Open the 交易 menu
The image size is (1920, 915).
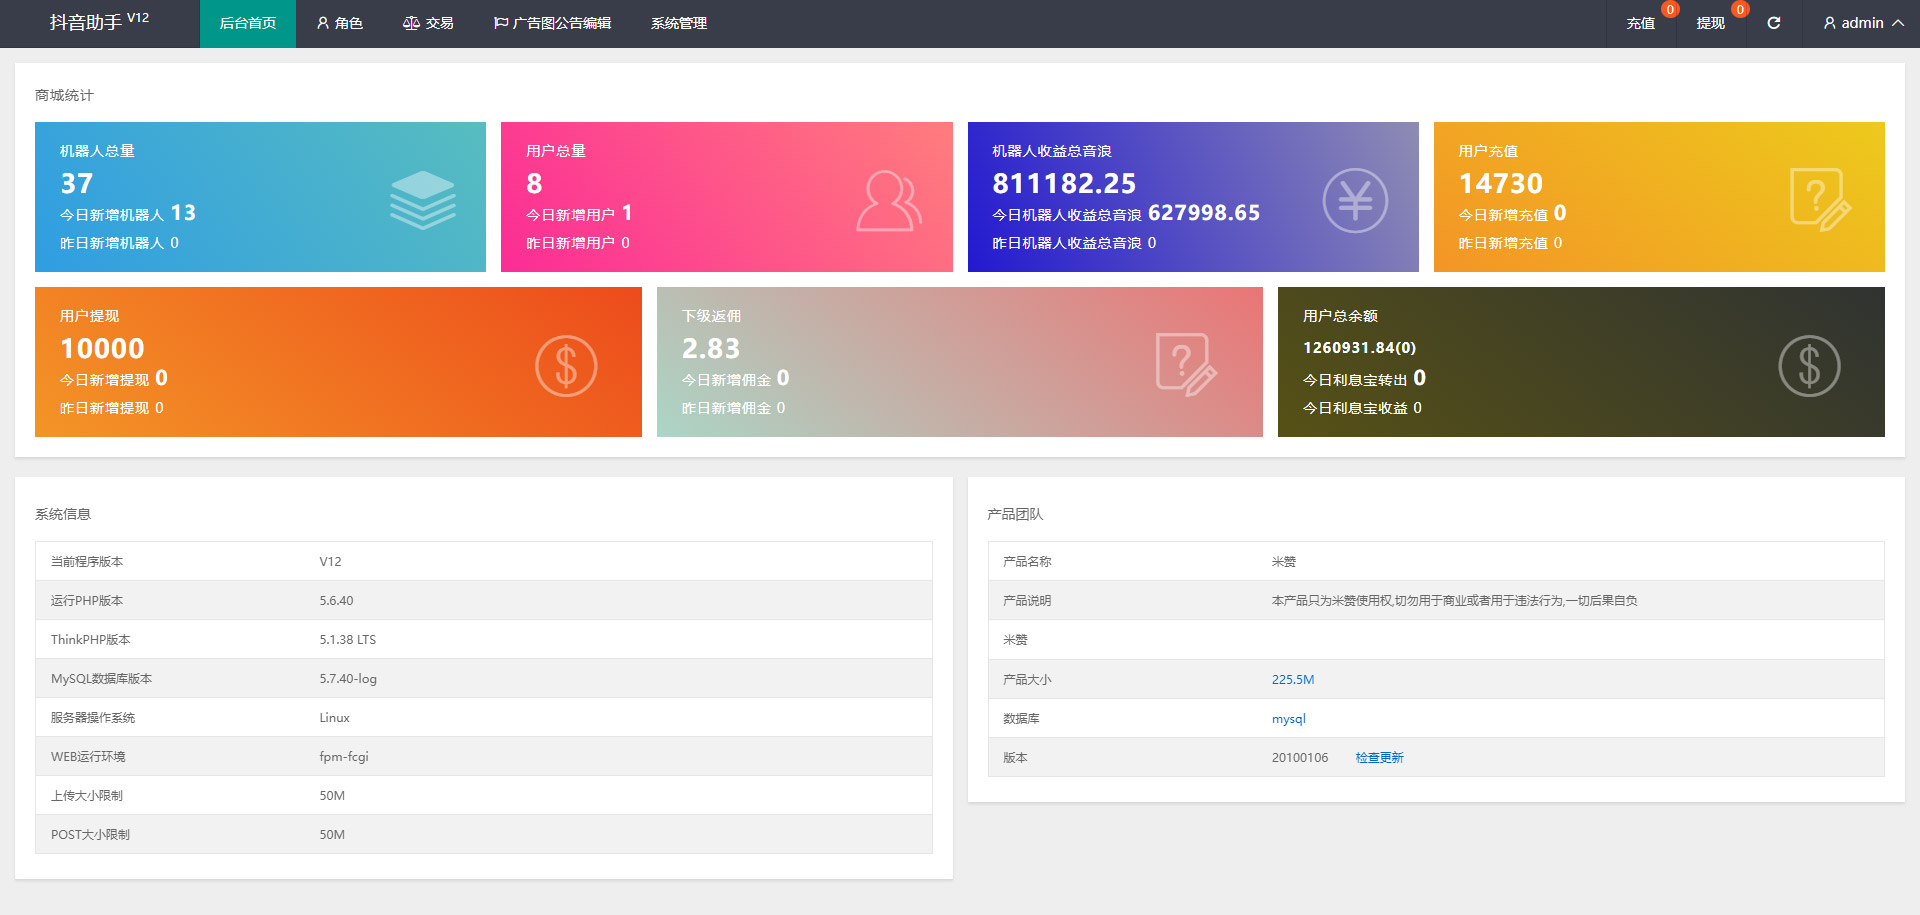428,23
